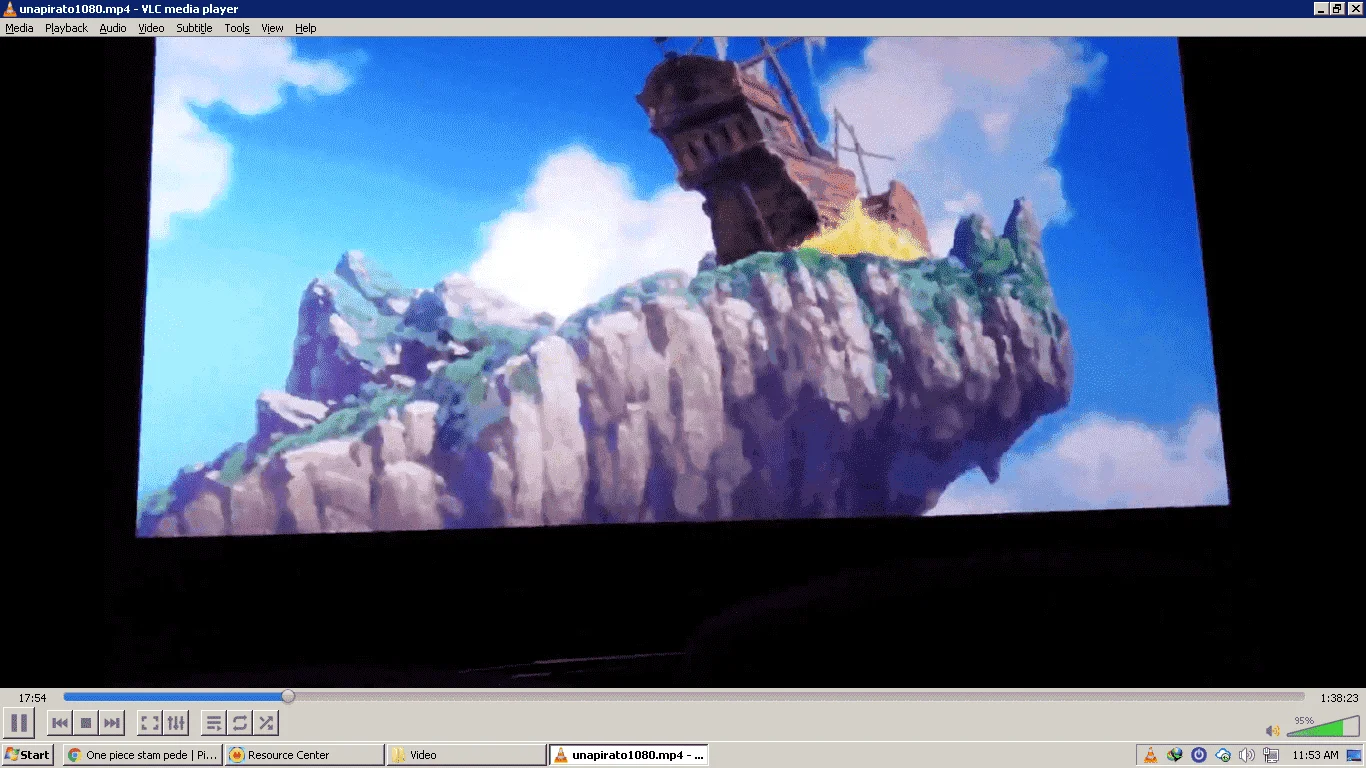Open the Tools menu
1366x768 pixels.
click(x=237, y=28)
